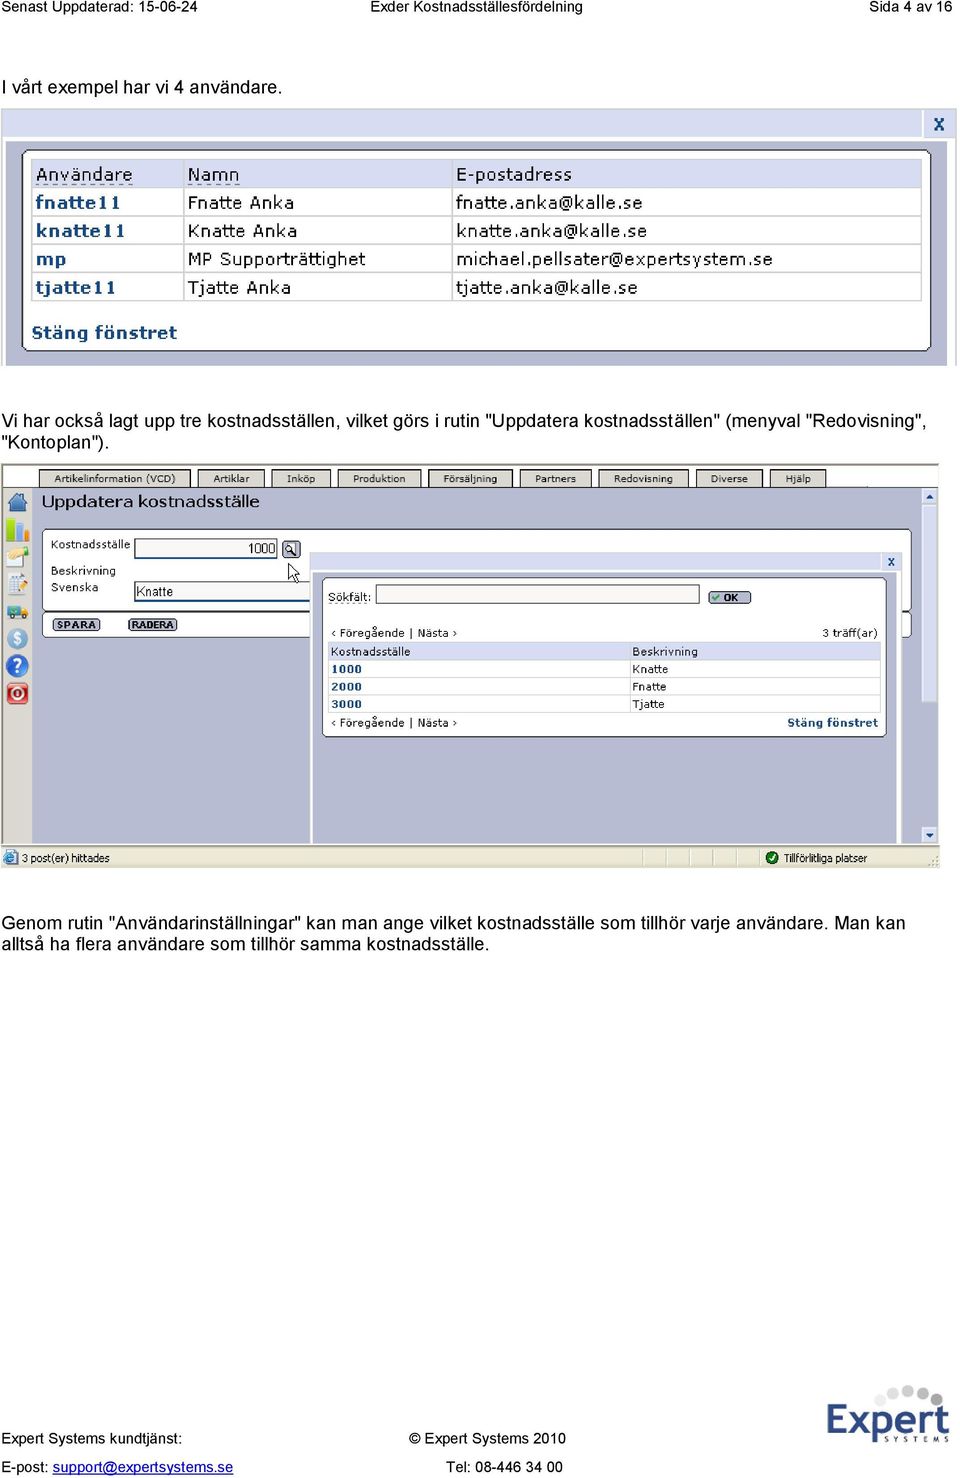
Task: Click the 'Beskrivning' column header in results
Action: pos(665,652)
